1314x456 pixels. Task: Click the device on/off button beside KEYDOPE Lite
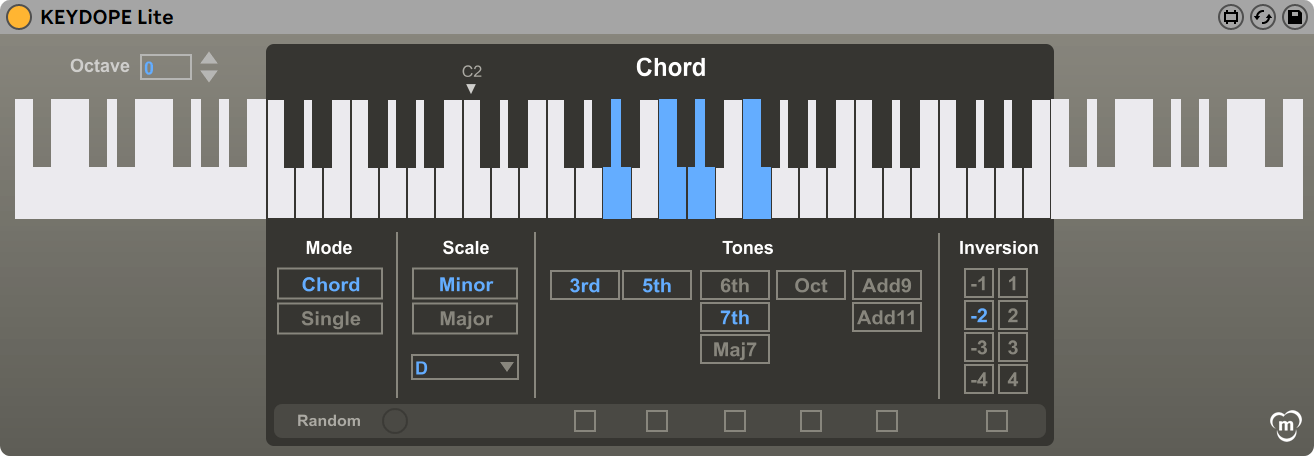point(19,17)
